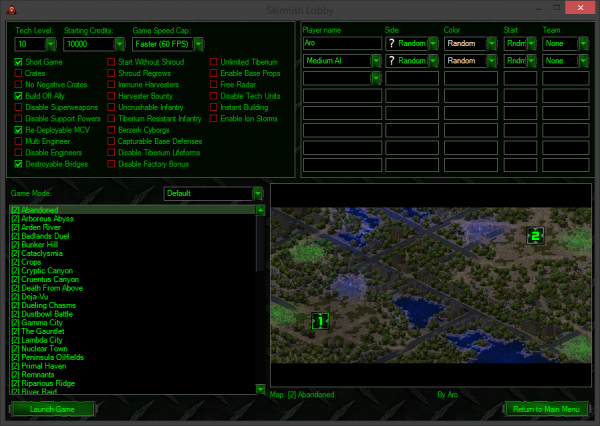Select [2] Nuclear Town map
The width and height of the screenshot is (600, 426).
pyautogui.click(x=132, y=349)
